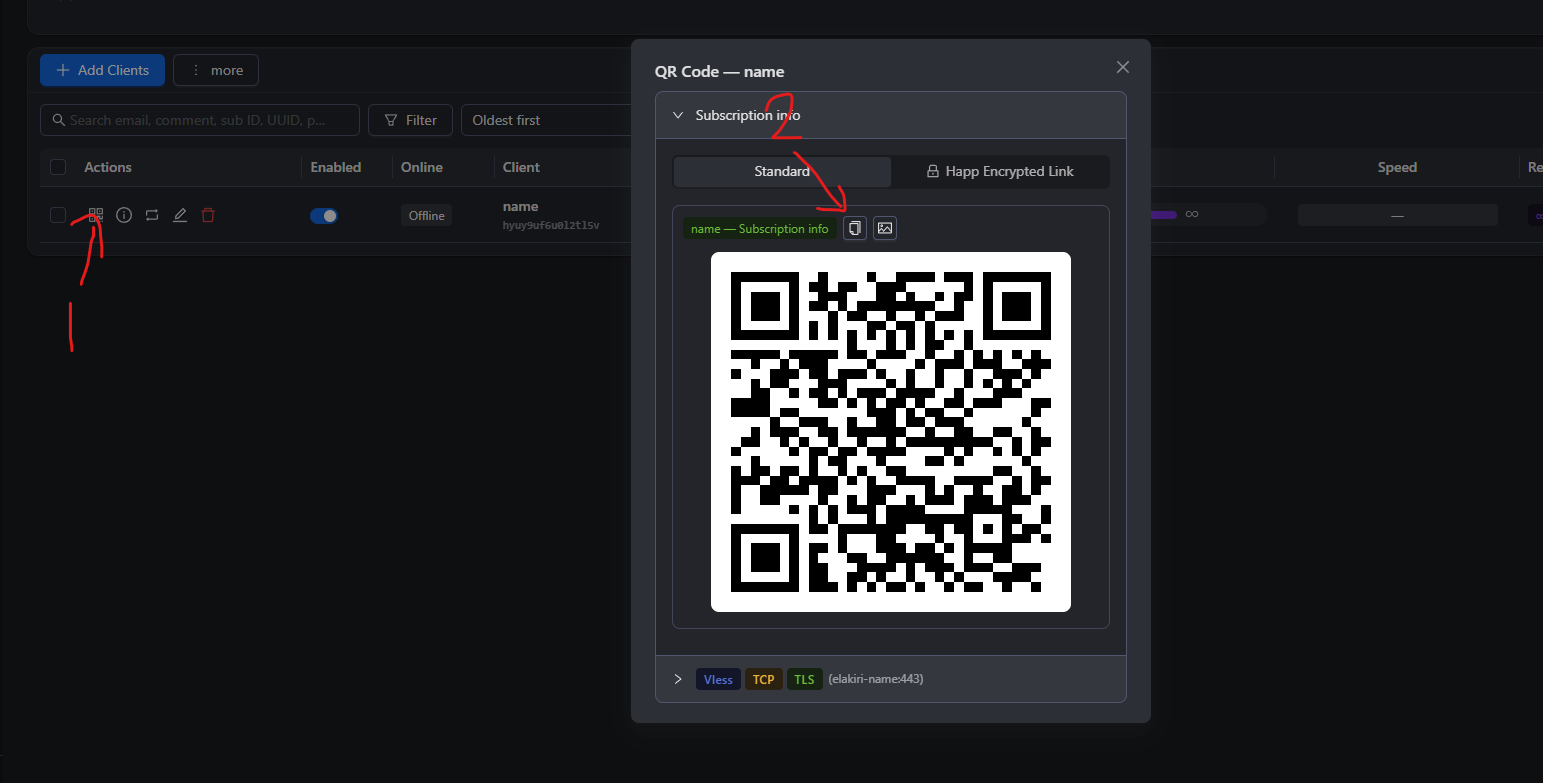The height and width of the screenshot is (783, 1543).
Task: Switch to the Happ Encrypted Link tab
Action: 1000,171
